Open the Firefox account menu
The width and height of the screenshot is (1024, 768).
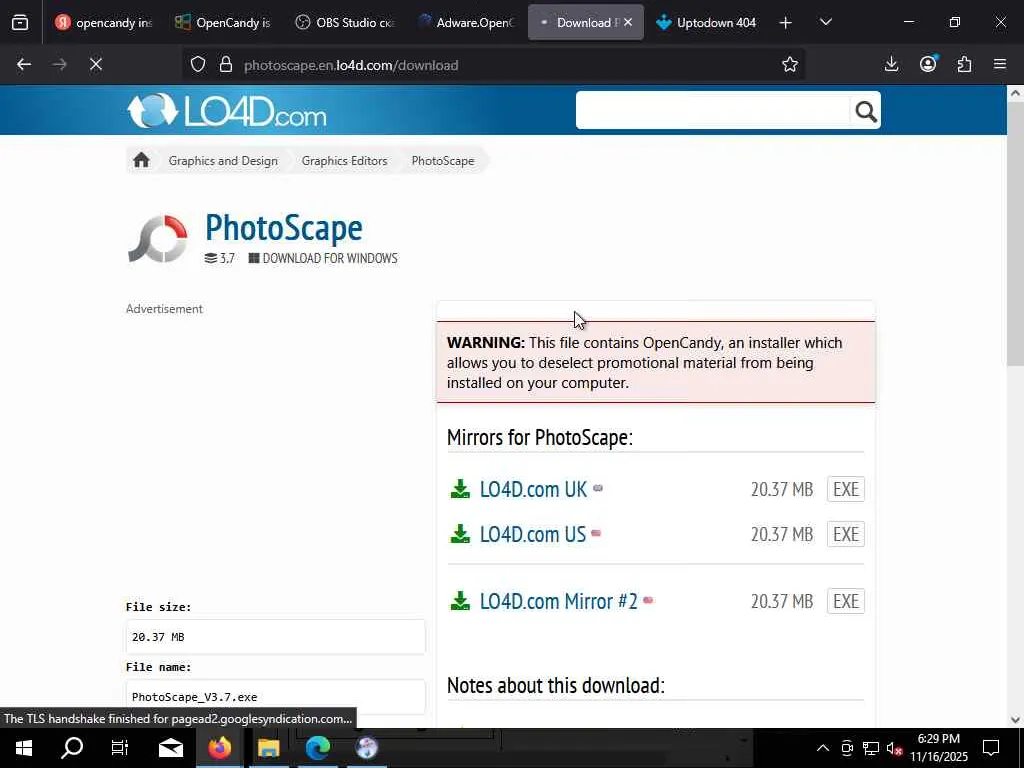pyautogui.click(x=928, y=65)
